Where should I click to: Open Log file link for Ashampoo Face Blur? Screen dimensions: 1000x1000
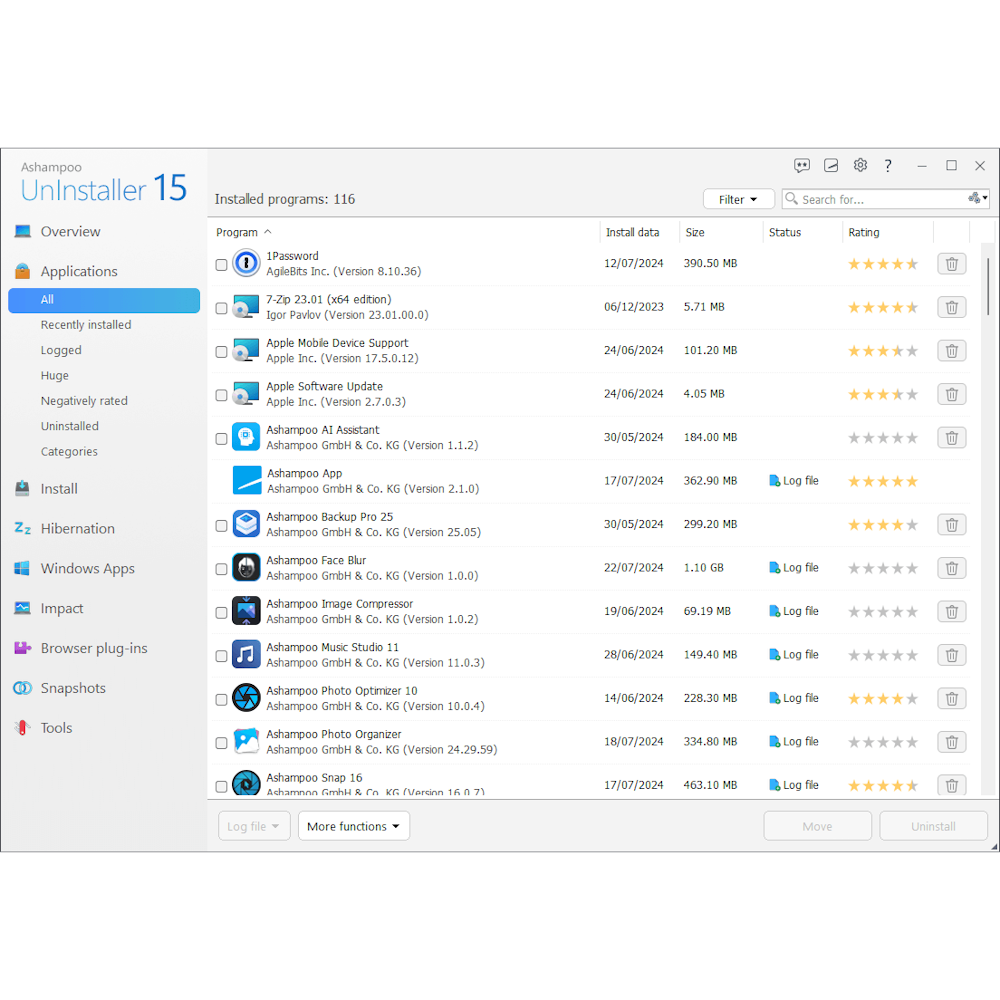[794, 568]
